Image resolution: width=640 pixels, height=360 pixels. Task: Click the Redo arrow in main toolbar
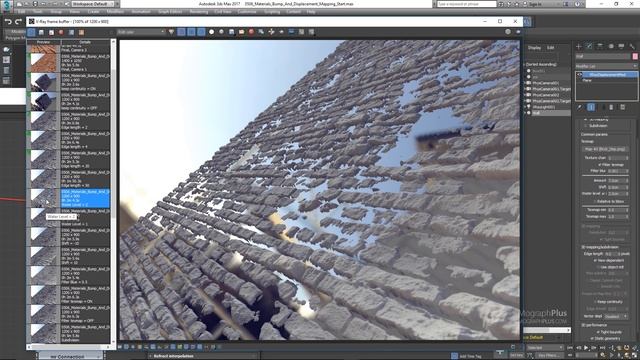click(x=18, y=22)
